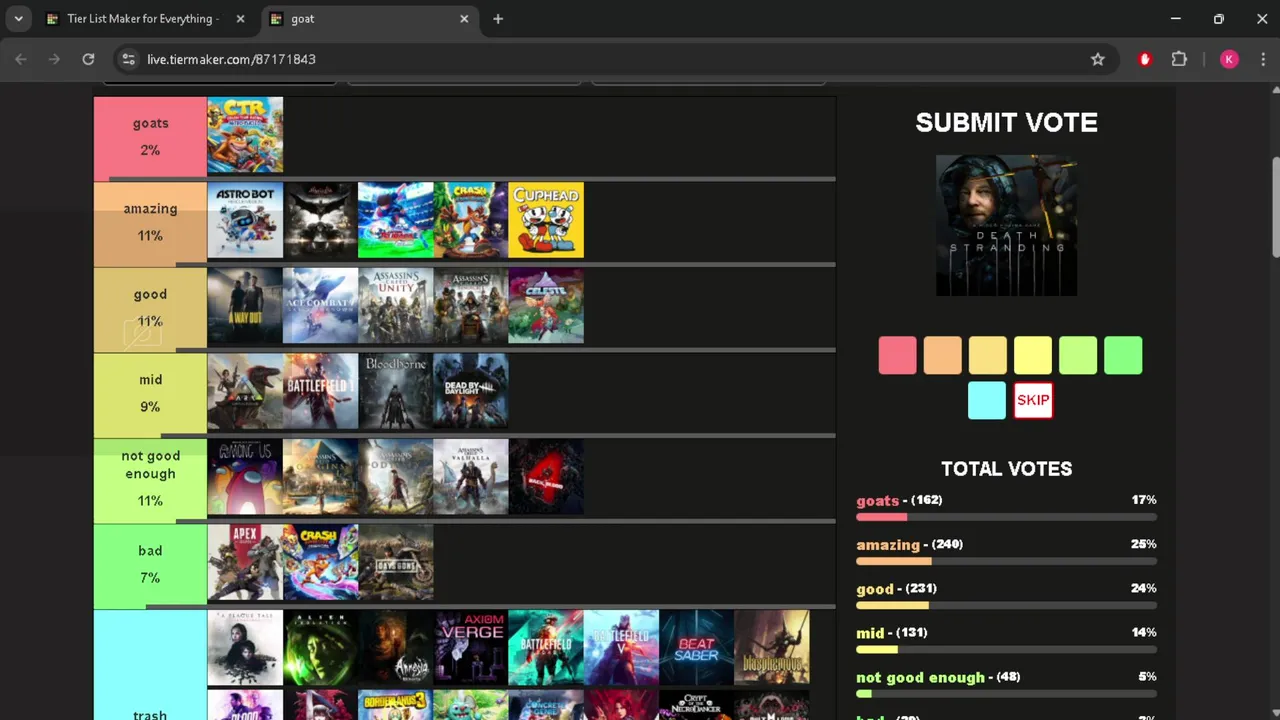Select the Apex Legends cover
The width and height of the screenshot is (1280, 720).
(x=245, y=562)
